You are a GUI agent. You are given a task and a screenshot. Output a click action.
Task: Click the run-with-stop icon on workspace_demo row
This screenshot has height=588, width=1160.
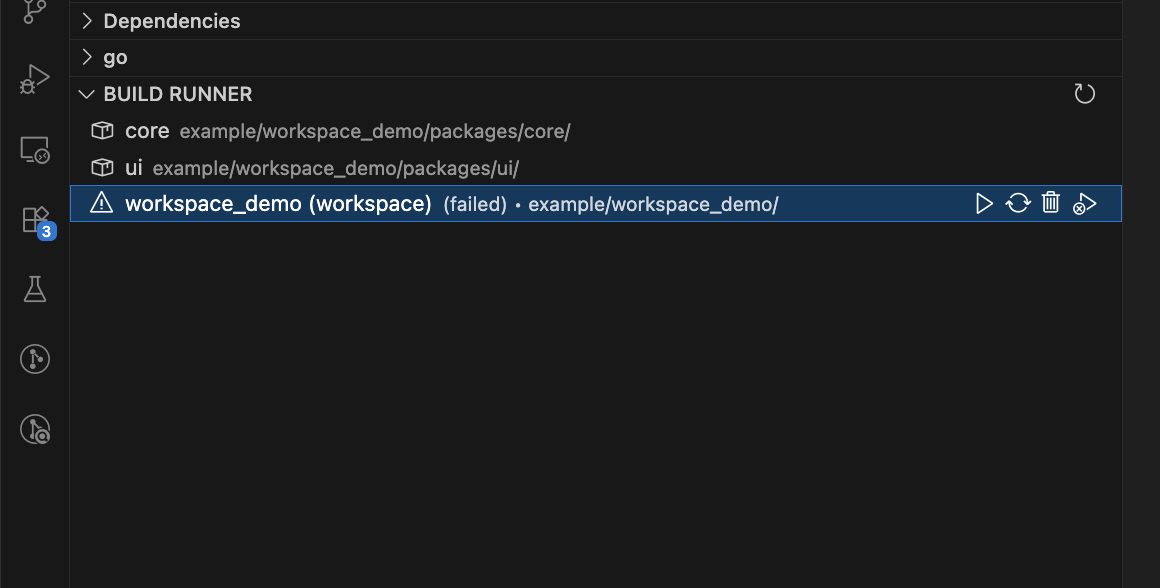1084,204
